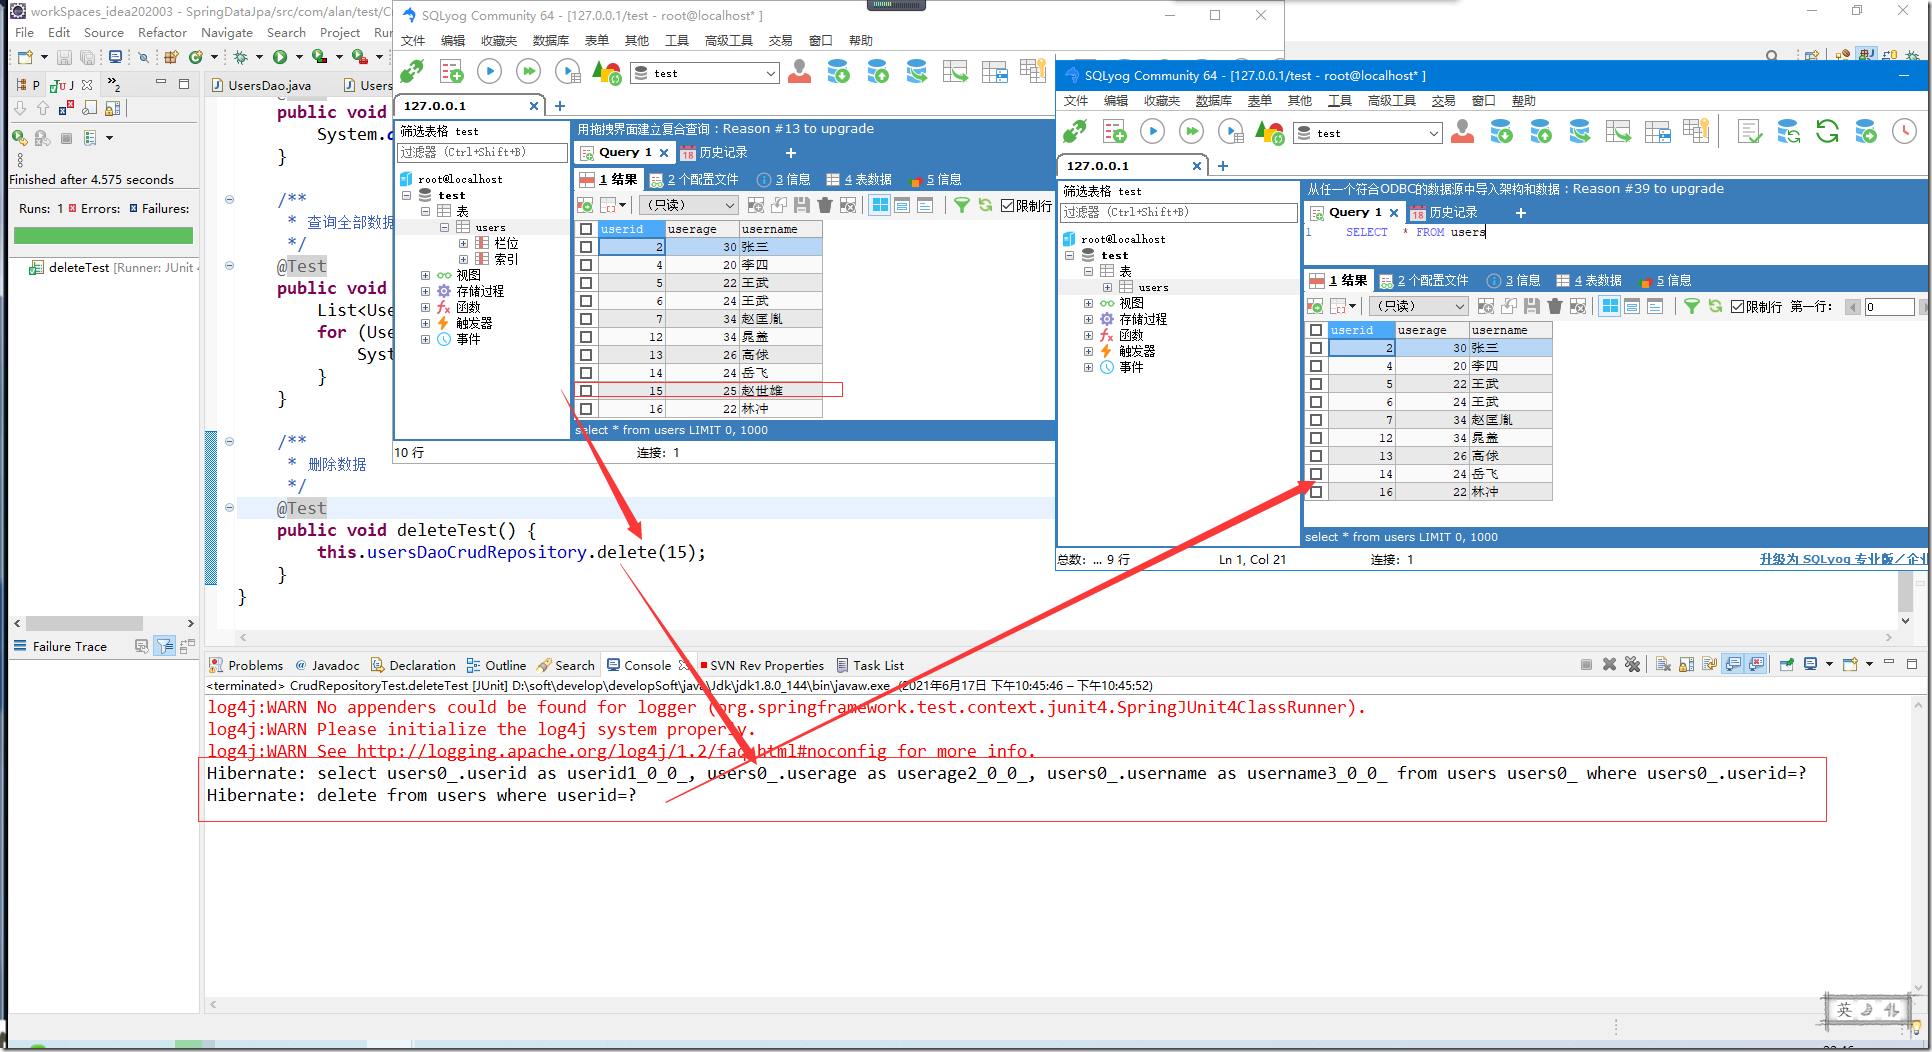Click new query editor icon in left SQLyog window
Image resolution: width=1932 pixels, height=1052 pixels.
pyautogui.click(x=452, y=72)
